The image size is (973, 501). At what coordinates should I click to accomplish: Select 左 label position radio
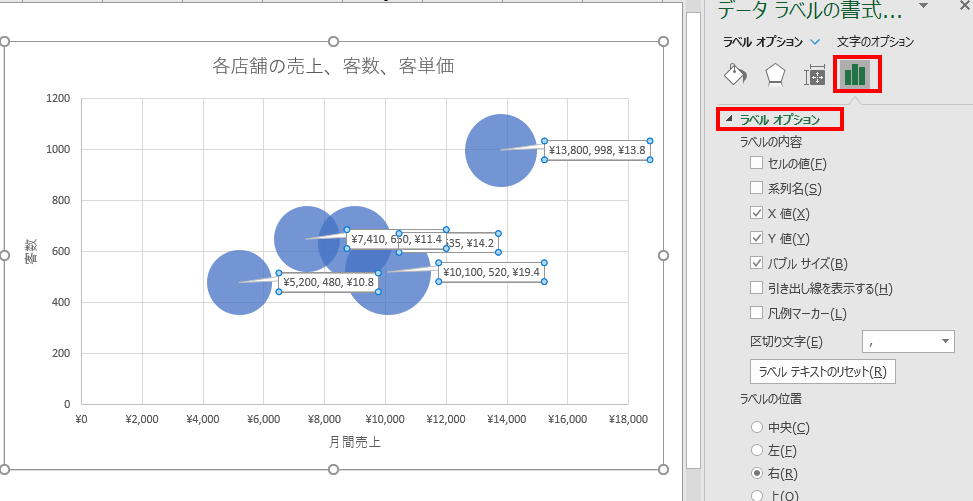pyautogui.click(x=756, y=450)
